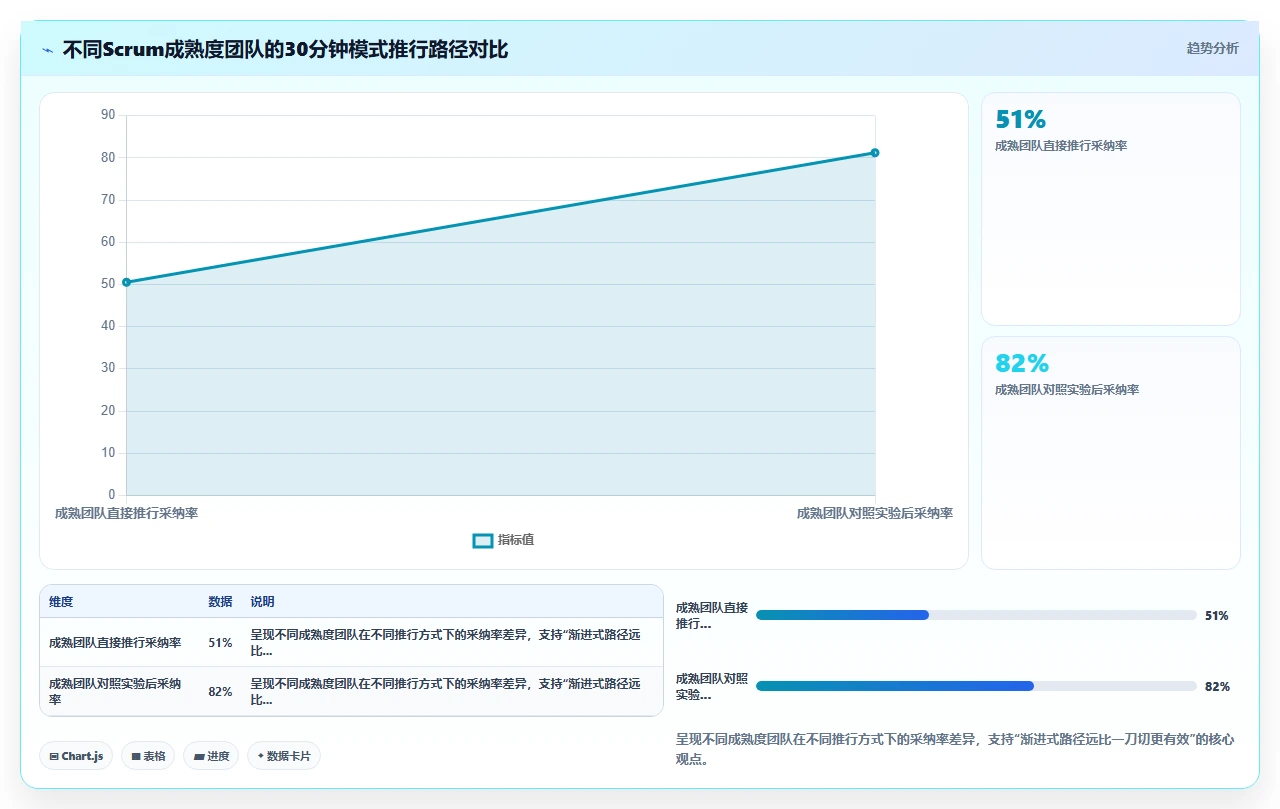Click the 说明 column header

click(262, 602)
